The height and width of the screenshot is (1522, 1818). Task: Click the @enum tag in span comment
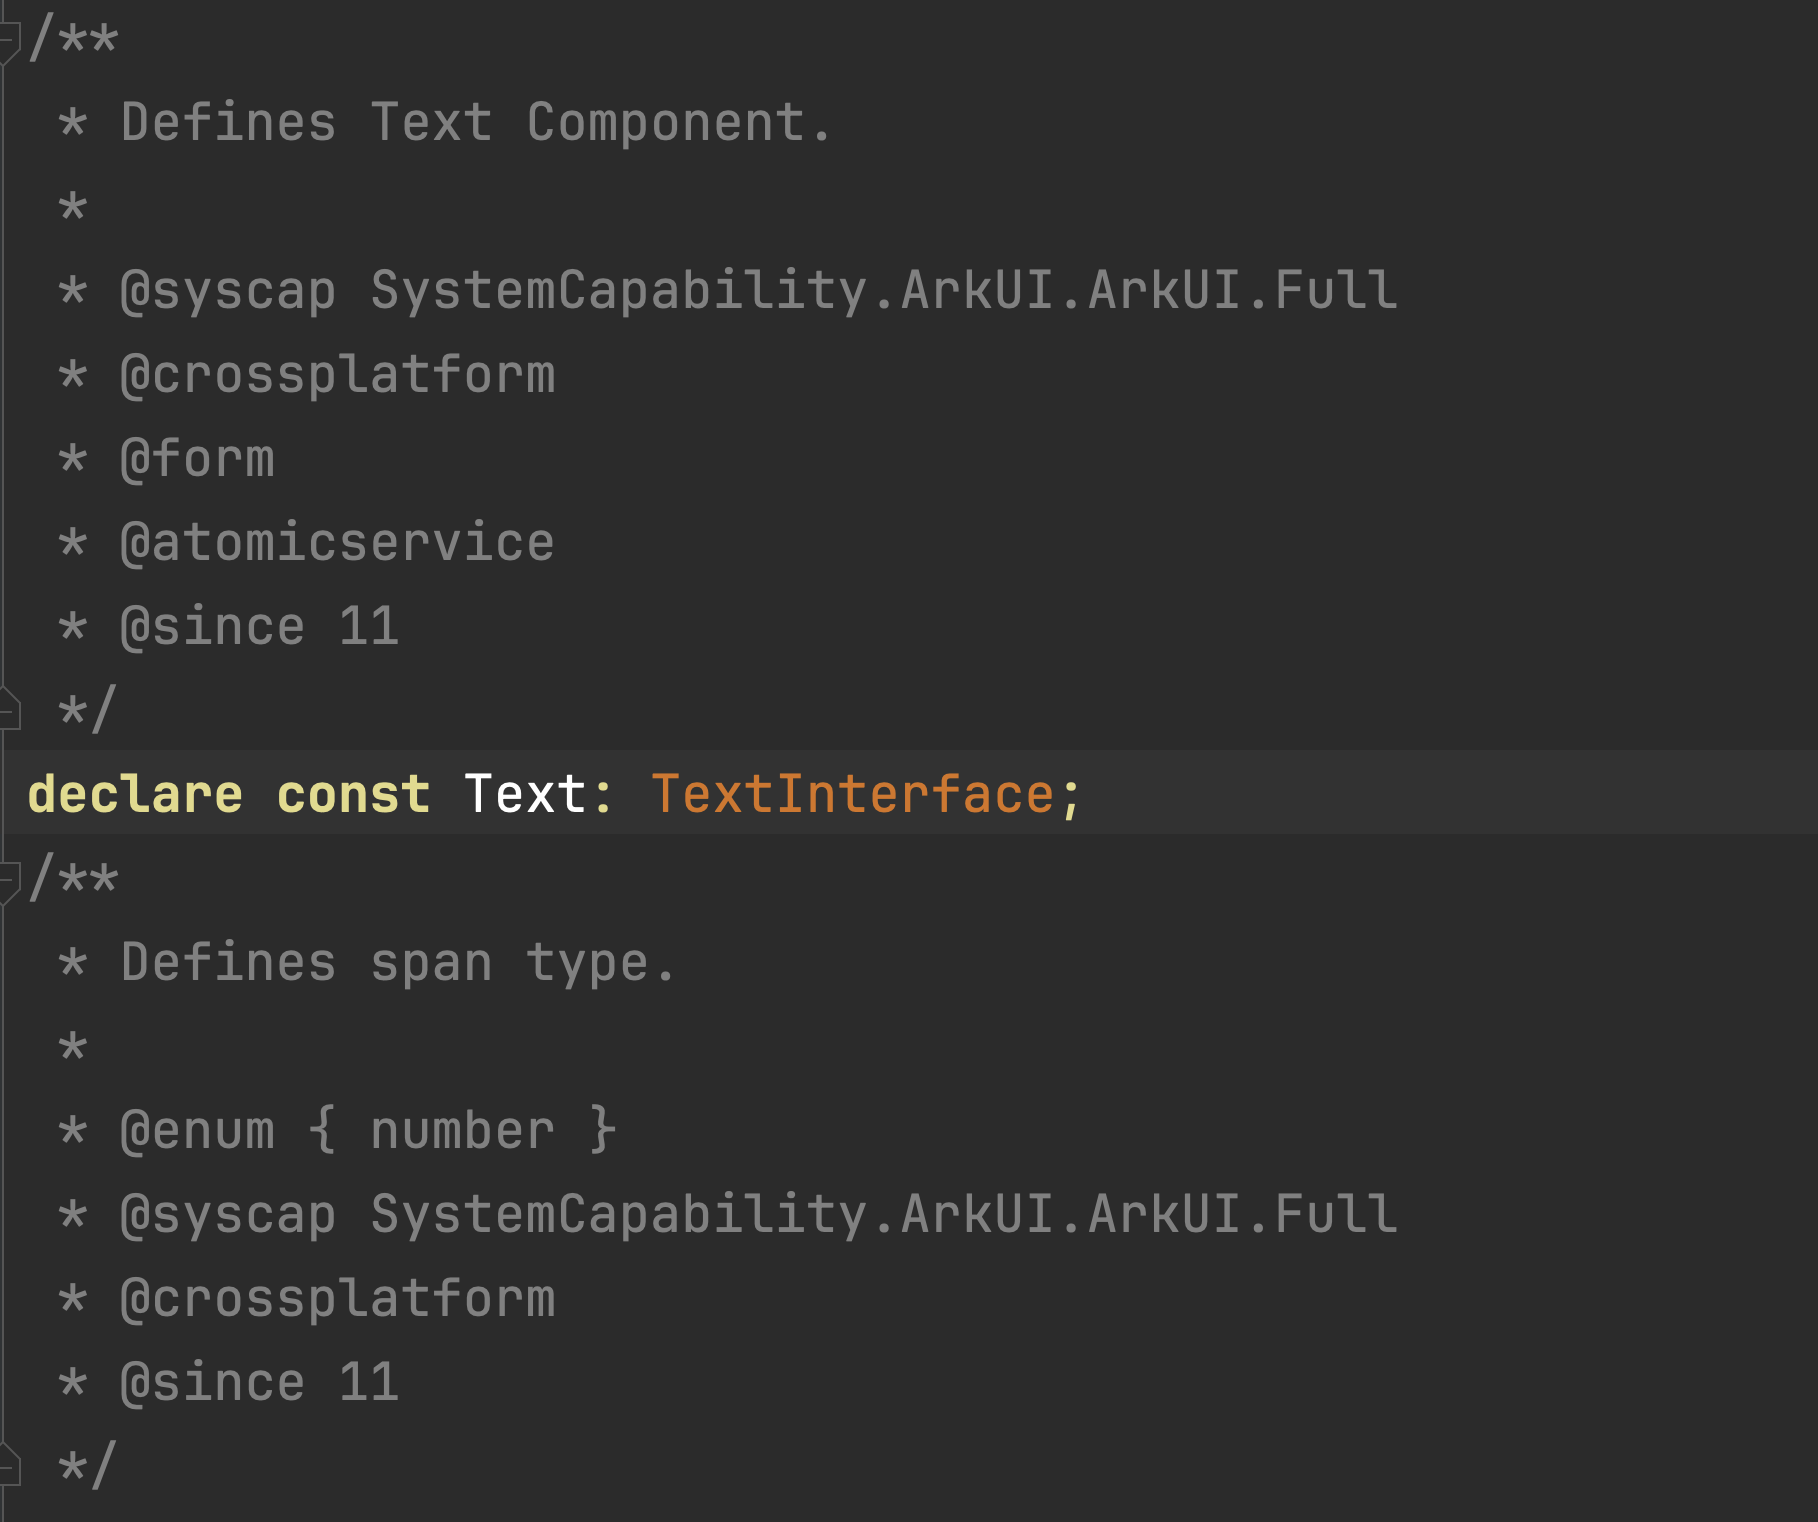197,1131
